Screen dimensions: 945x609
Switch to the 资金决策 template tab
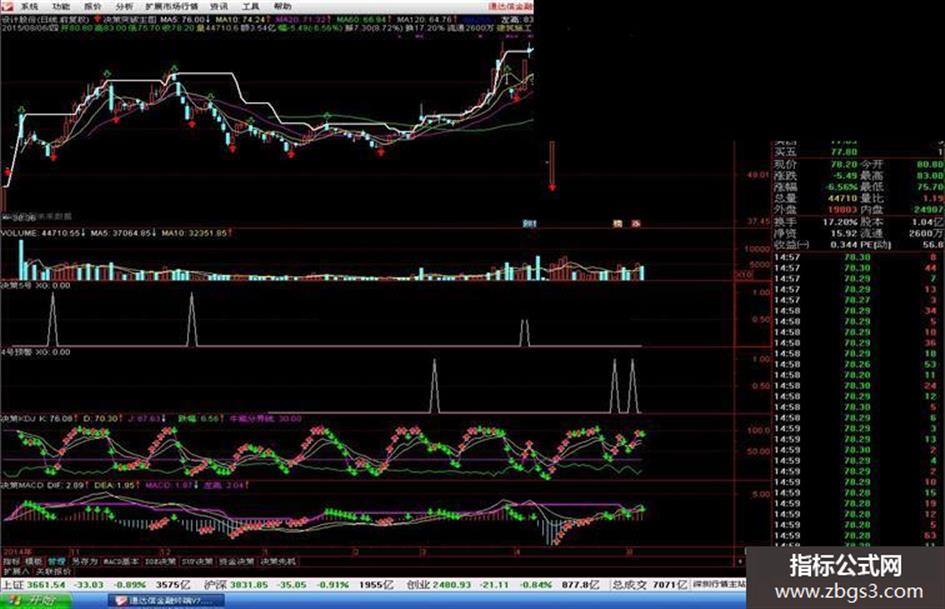pyautogui.click(x=236, y=561)
